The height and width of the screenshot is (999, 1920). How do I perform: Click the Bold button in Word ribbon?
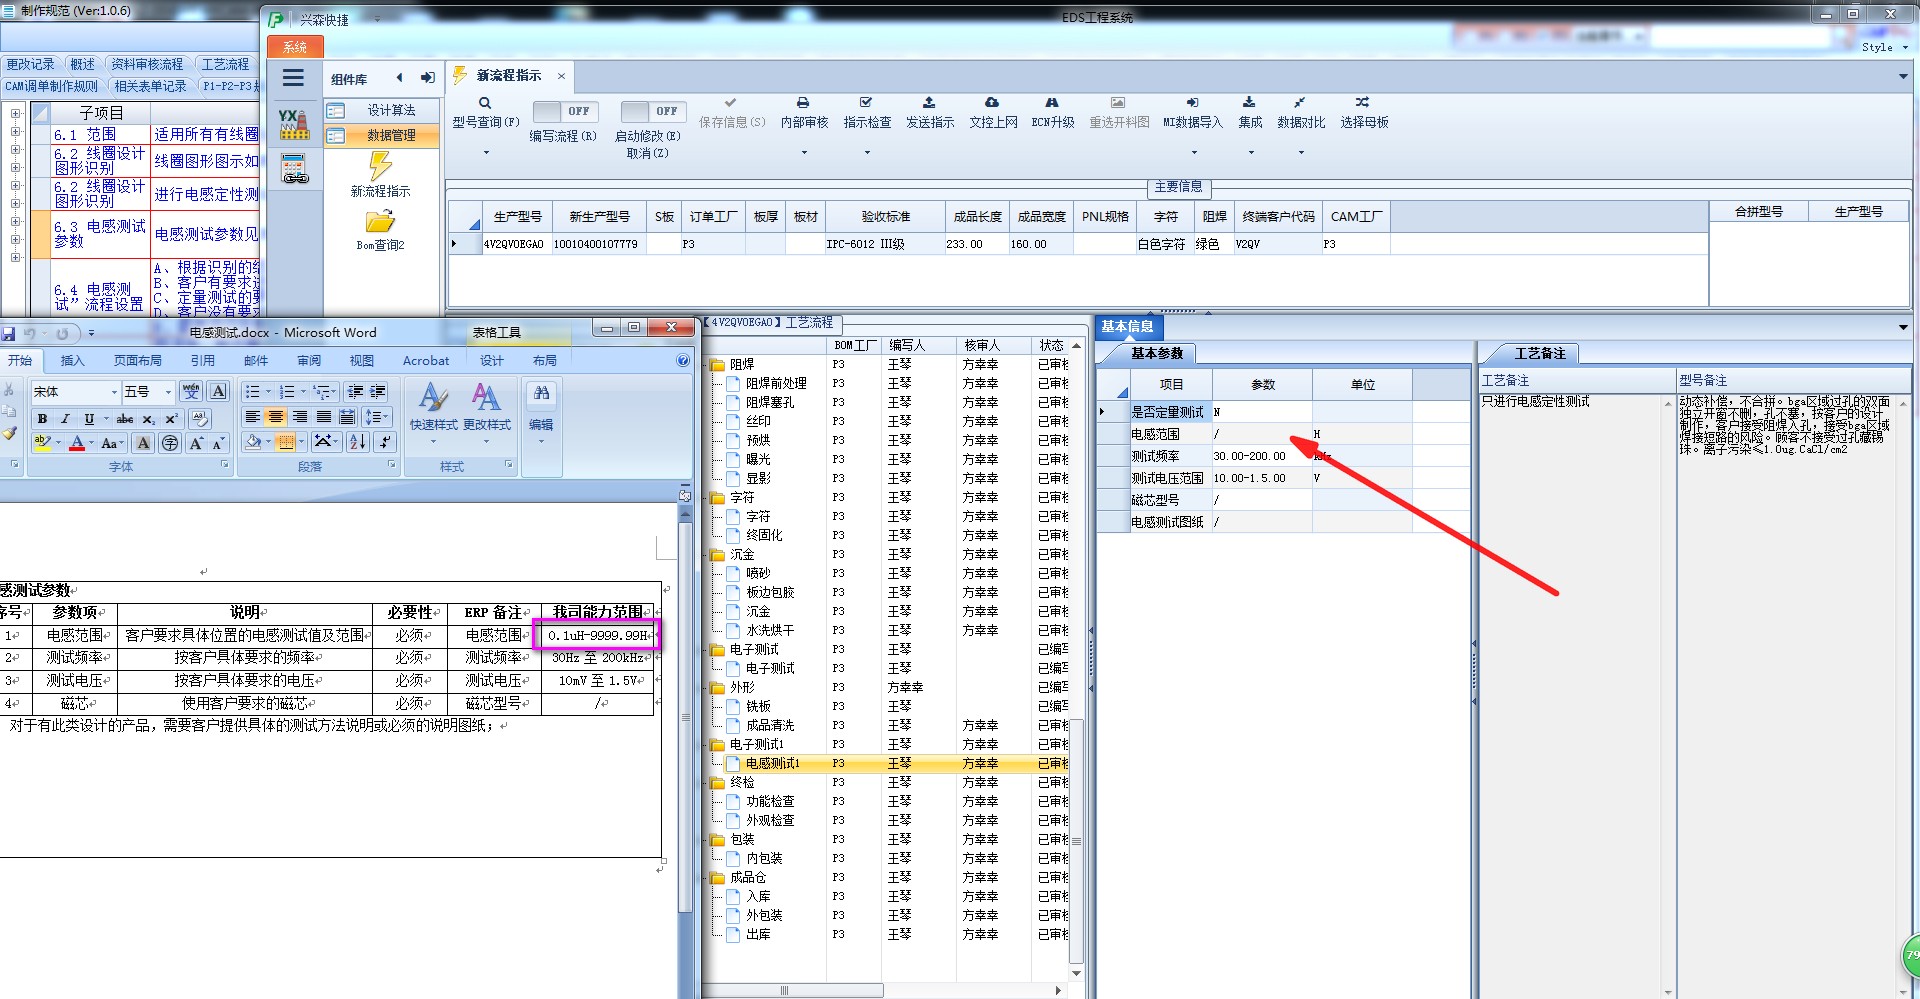(42, 419)
